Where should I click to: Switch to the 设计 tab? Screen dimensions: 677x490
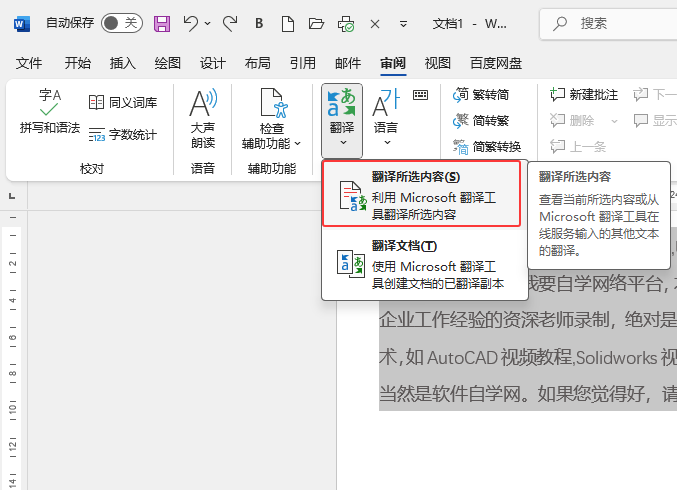tap(212, 63)
